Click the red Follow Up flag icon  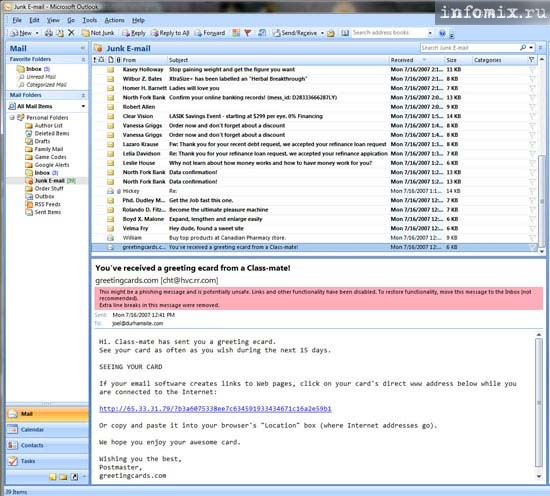click(248, 33)
